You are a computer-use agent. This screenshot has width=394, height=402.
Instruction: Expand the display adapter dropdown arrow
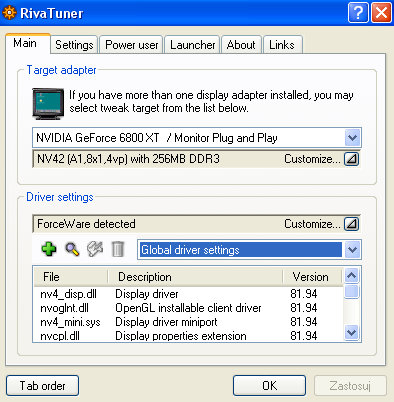tap(353, 138)
